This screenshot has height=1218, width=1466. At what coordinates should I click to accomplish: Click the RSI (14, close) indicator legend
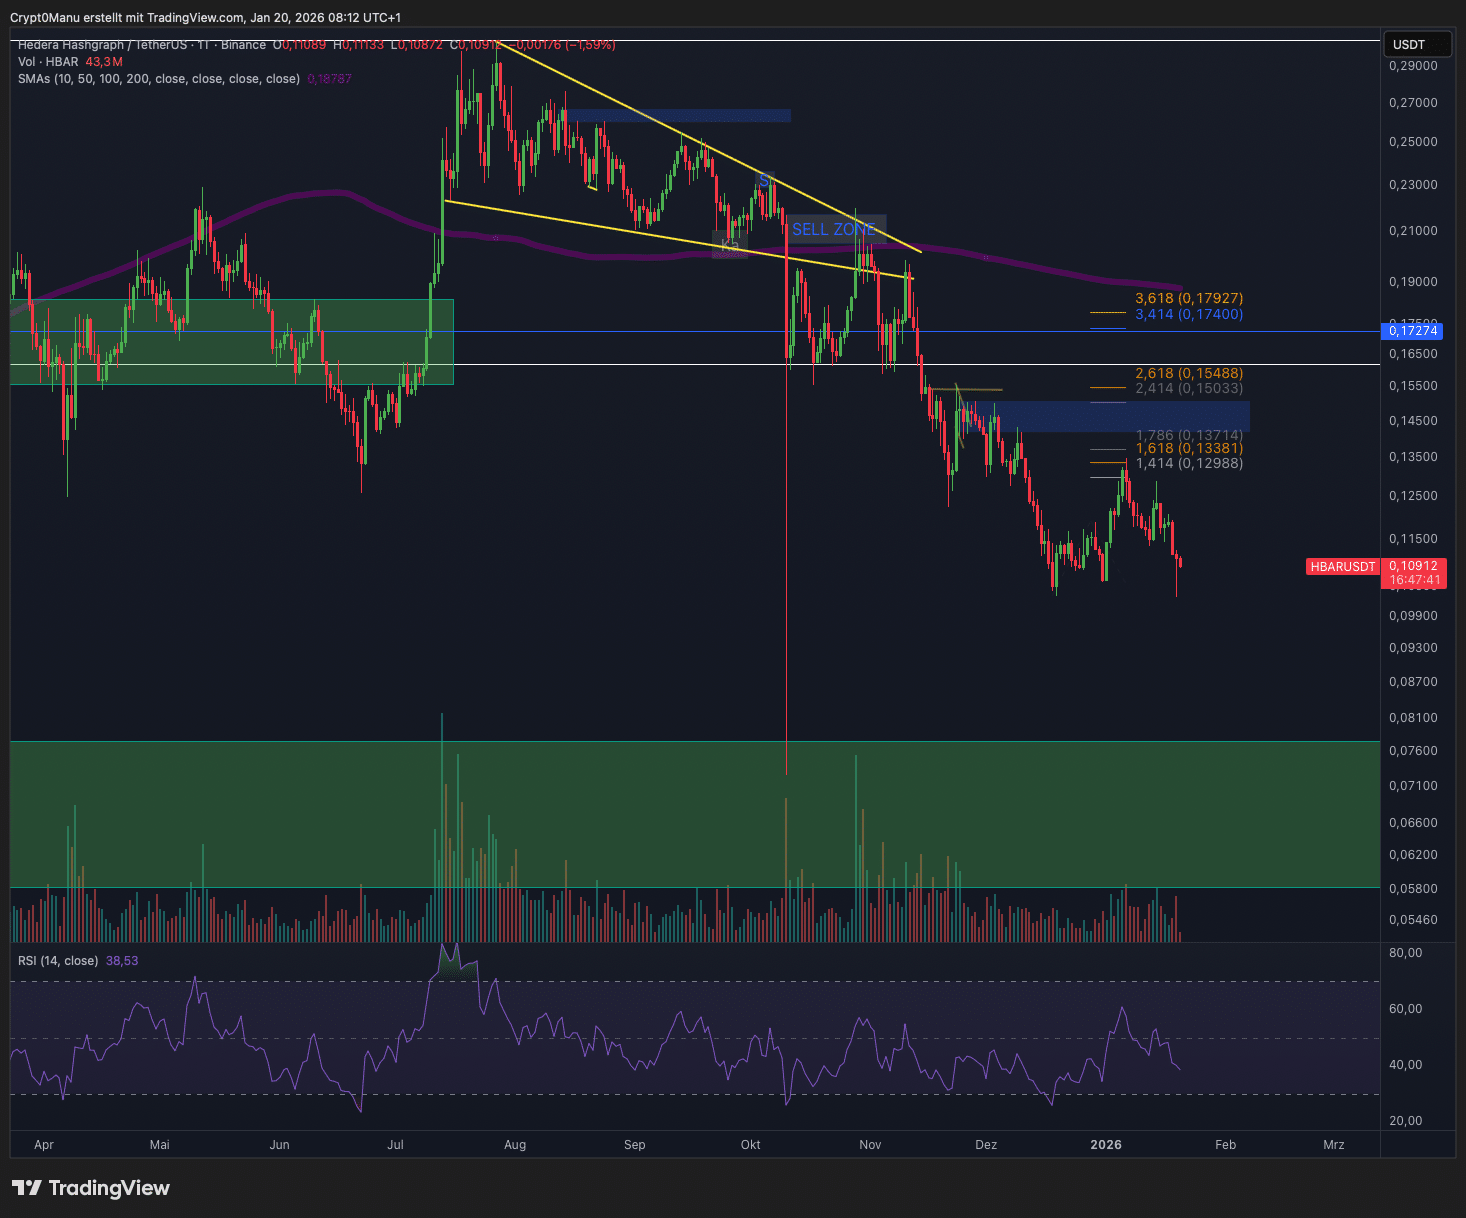pos(58,961)
